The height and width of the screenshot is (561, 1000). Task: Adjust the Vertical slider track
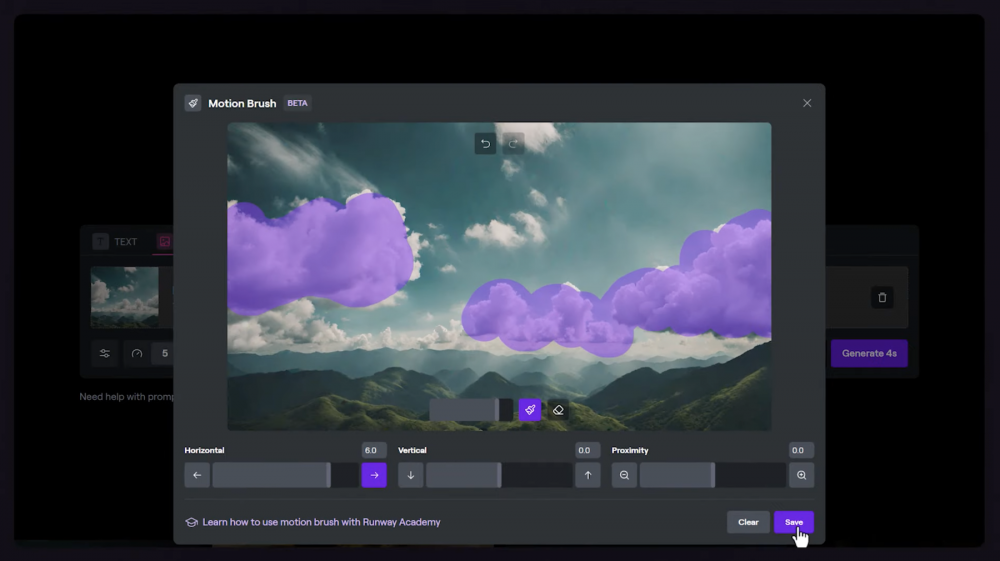click(499, 475)
